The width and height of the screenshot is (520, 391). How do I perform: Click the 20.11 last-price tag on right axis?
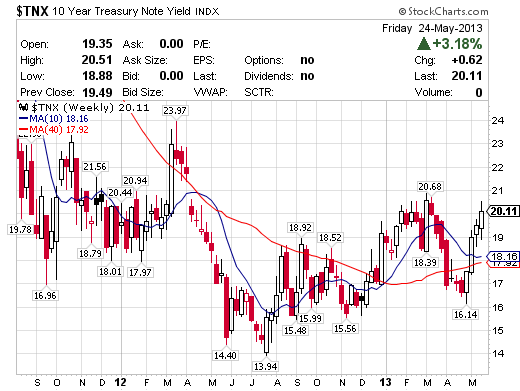click(x=503, y=211)
